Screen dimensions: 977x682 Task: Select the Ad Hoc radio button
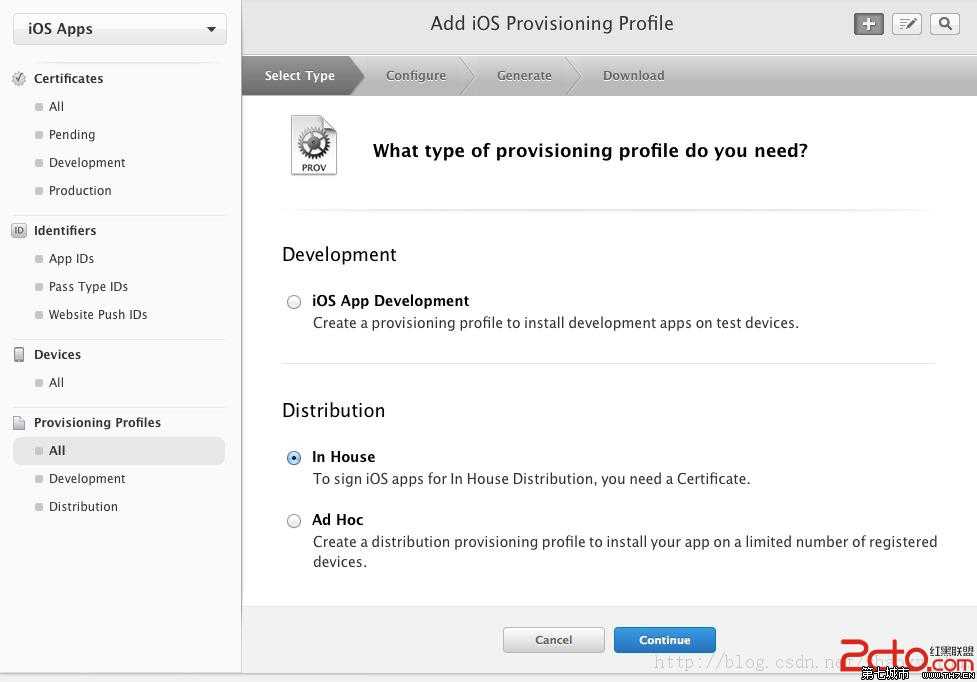293,521
